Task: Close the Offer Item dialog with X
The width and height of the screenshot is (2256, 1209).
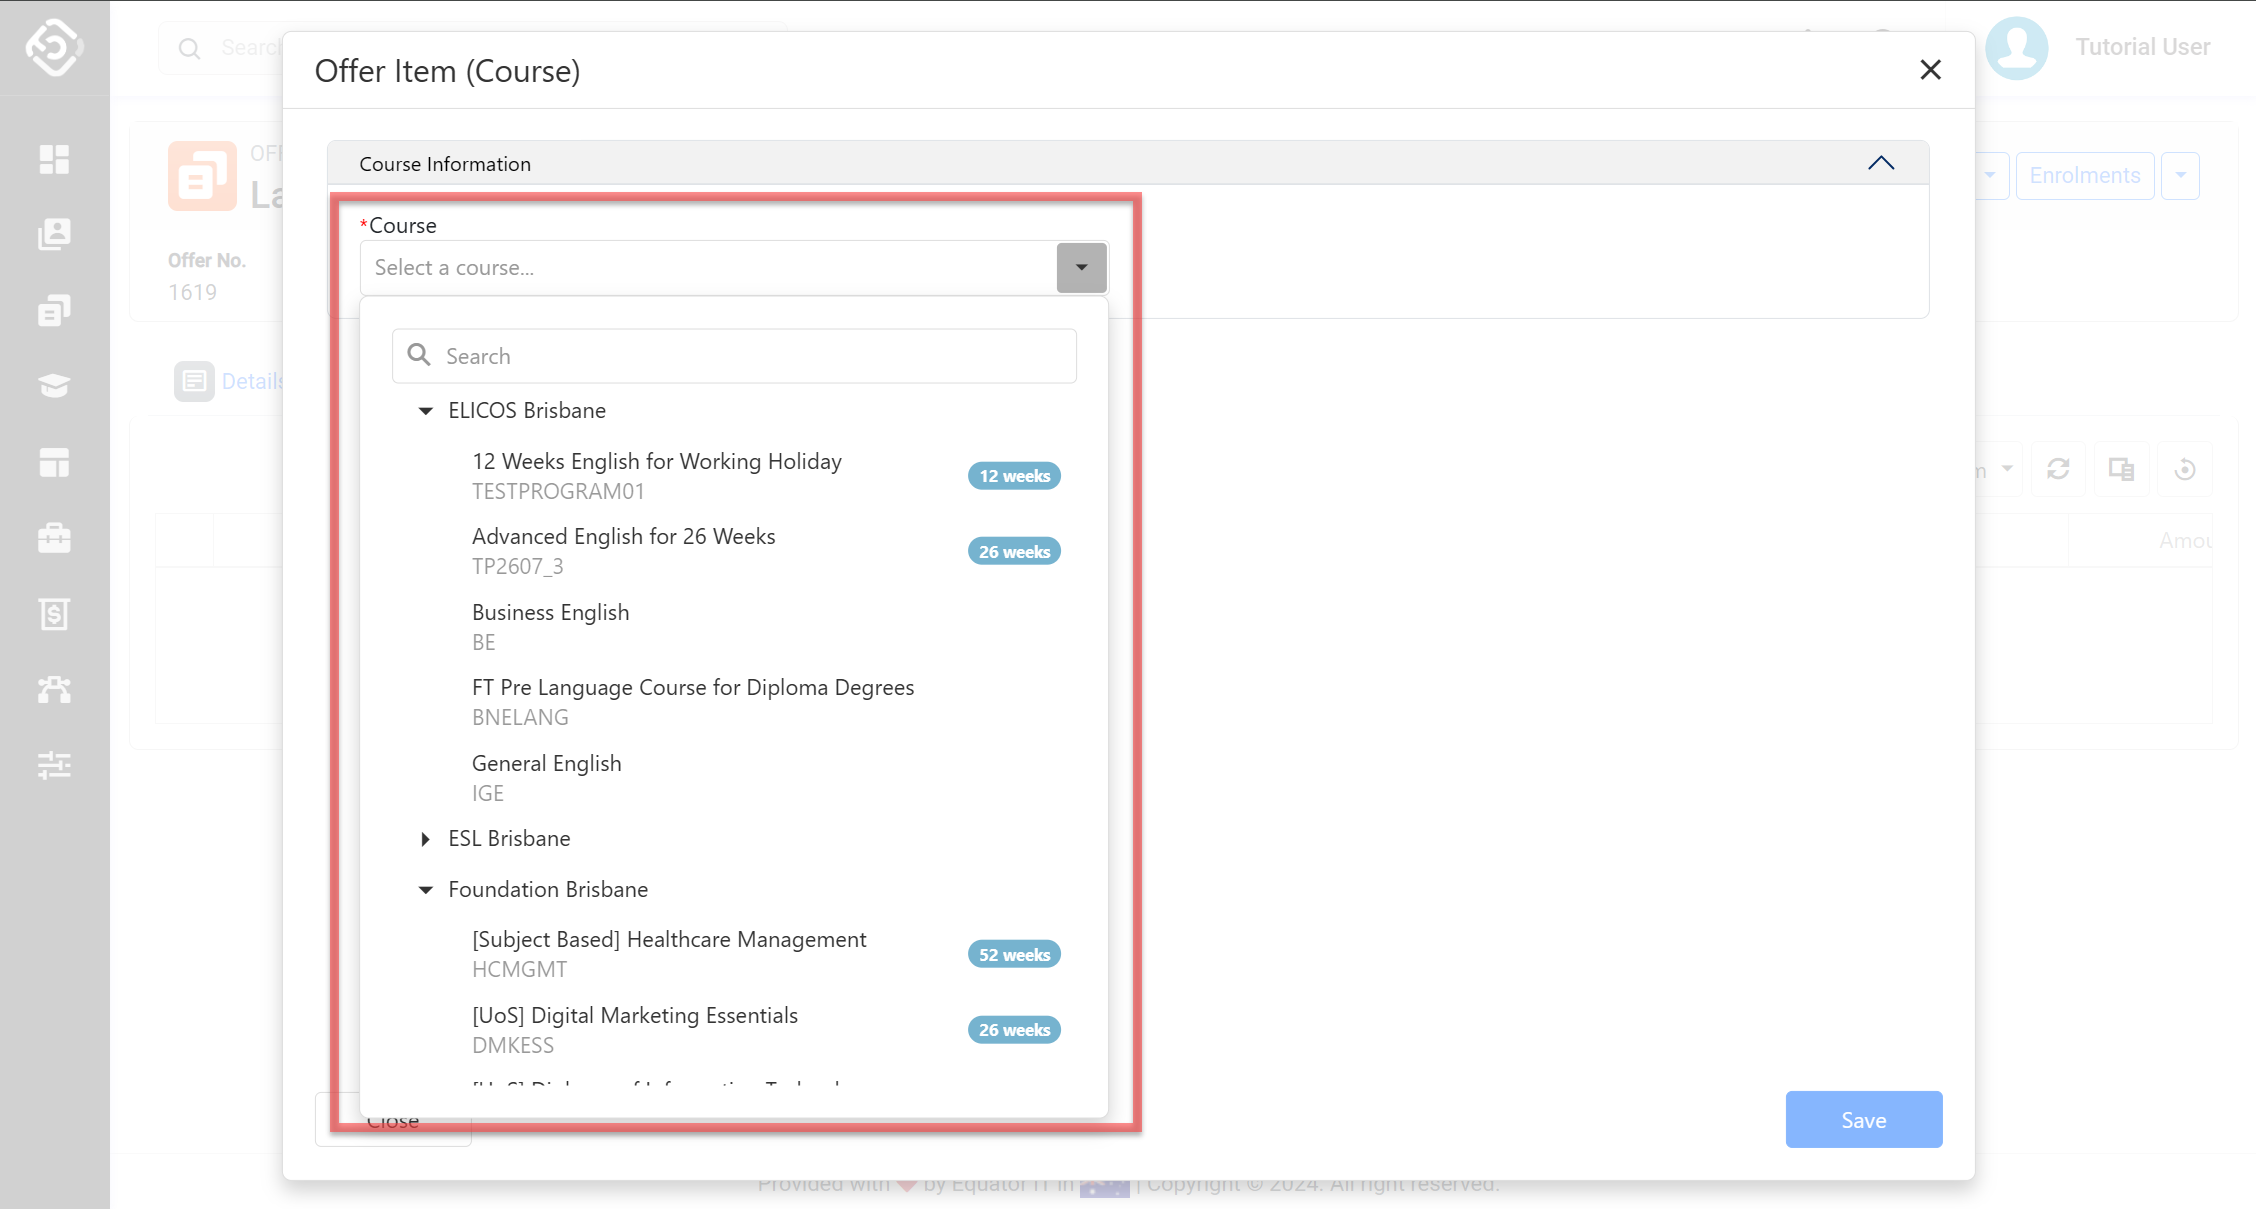Action: (1930, 70)
